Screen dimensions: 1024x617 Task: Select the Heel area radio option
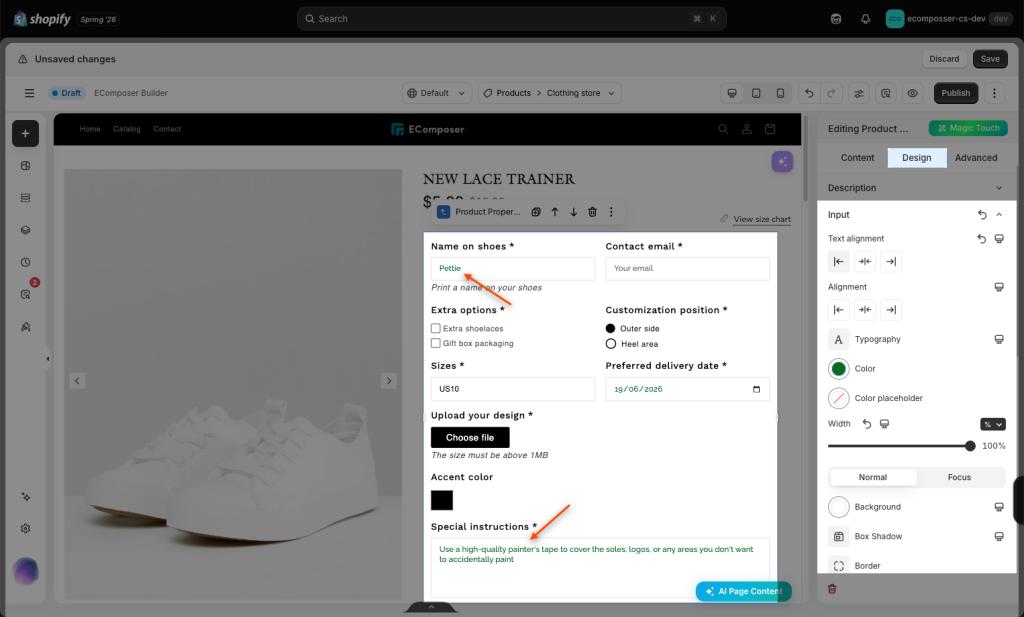[611, 344]
